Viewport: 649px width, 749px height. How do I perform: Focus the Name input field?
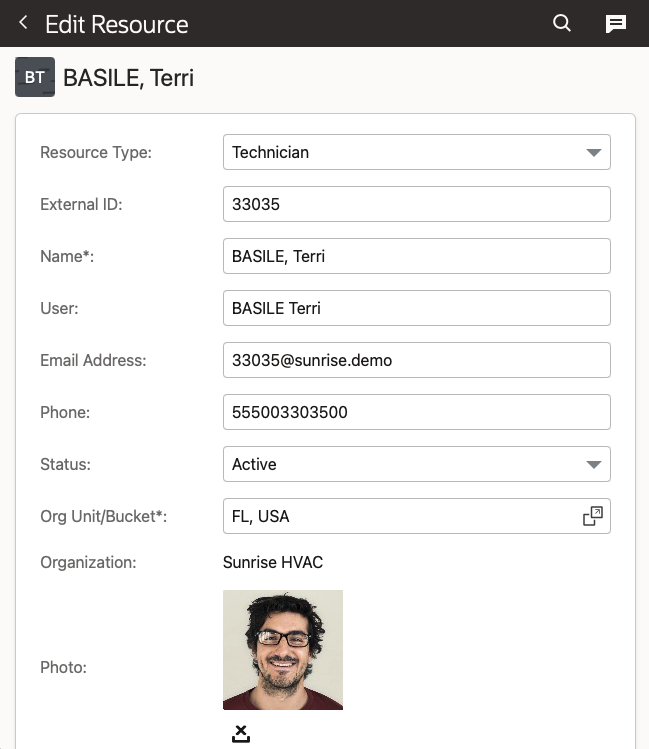[x=416, y=256]
